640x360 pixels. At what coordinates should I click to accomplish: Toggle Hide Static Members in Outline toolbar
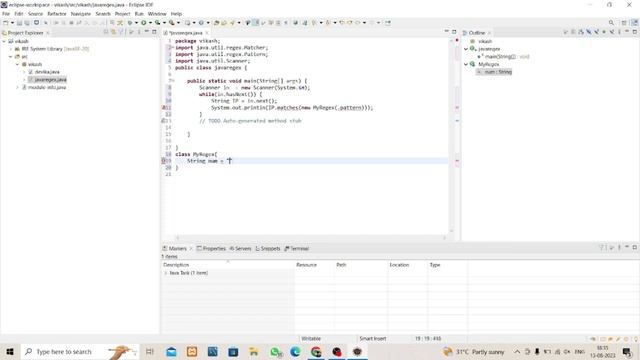pos(597,32)
